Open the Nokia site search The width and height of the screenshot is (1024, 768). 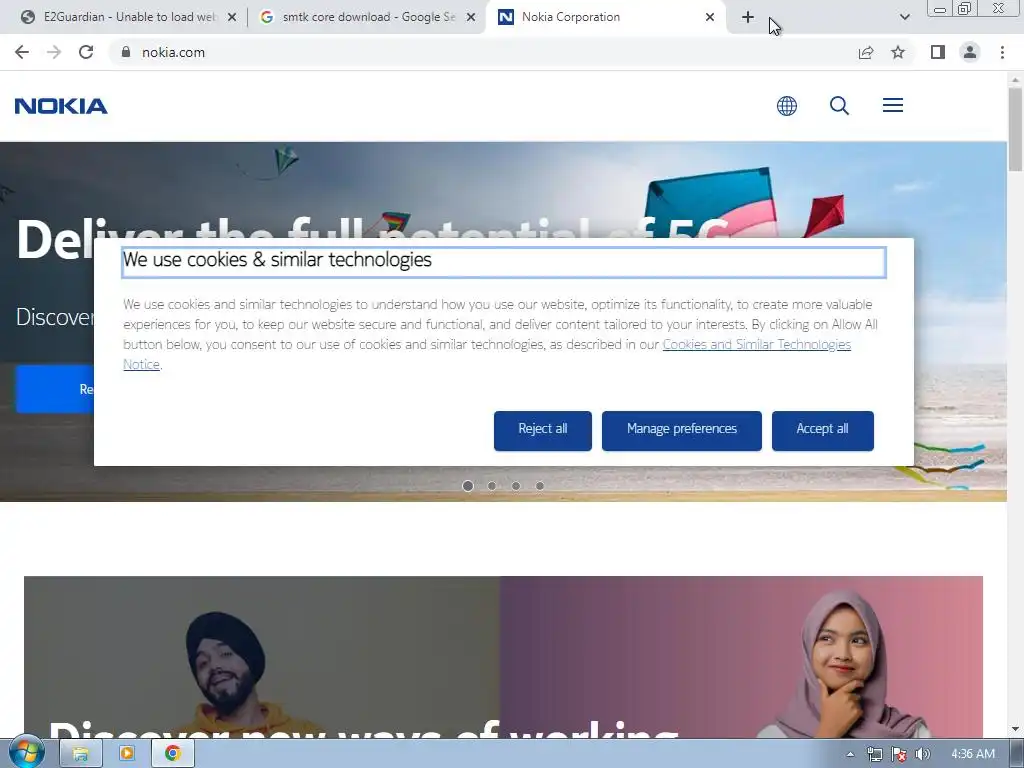pos(839,106)
